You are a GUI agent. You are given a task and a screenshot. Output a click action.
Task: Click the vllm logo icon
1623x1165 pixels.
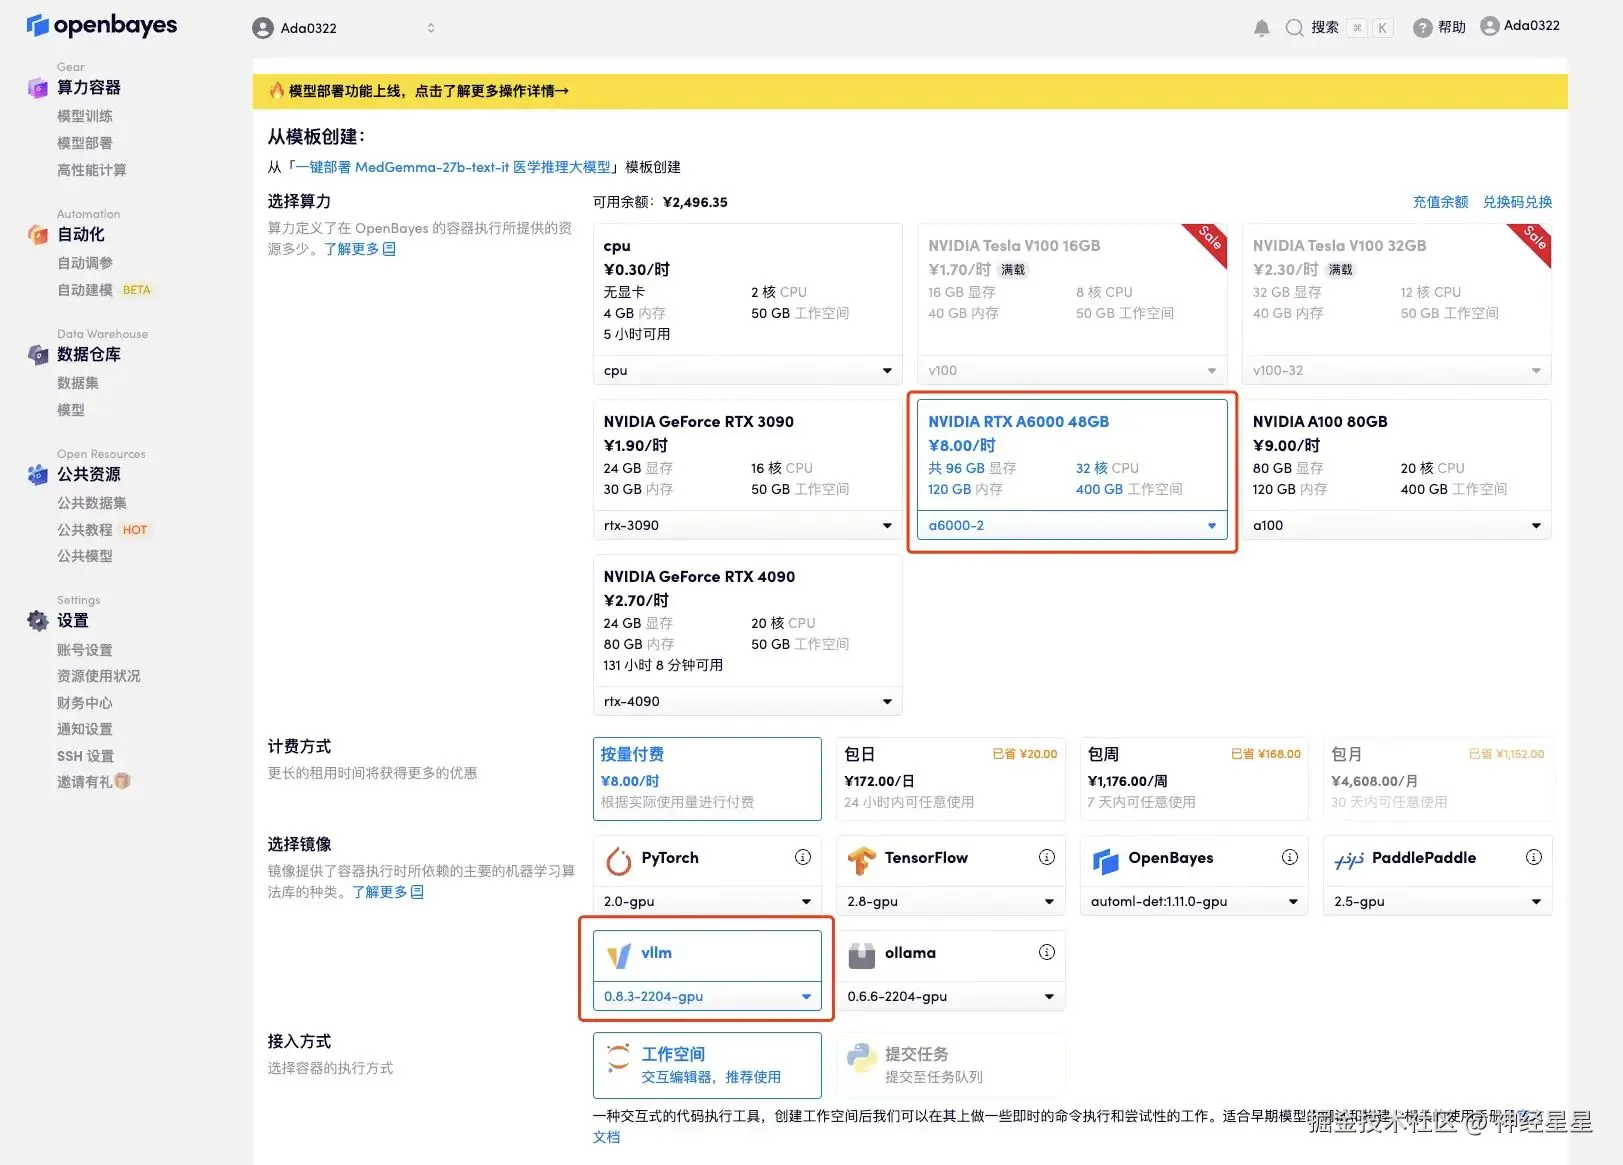pos(619,955)
